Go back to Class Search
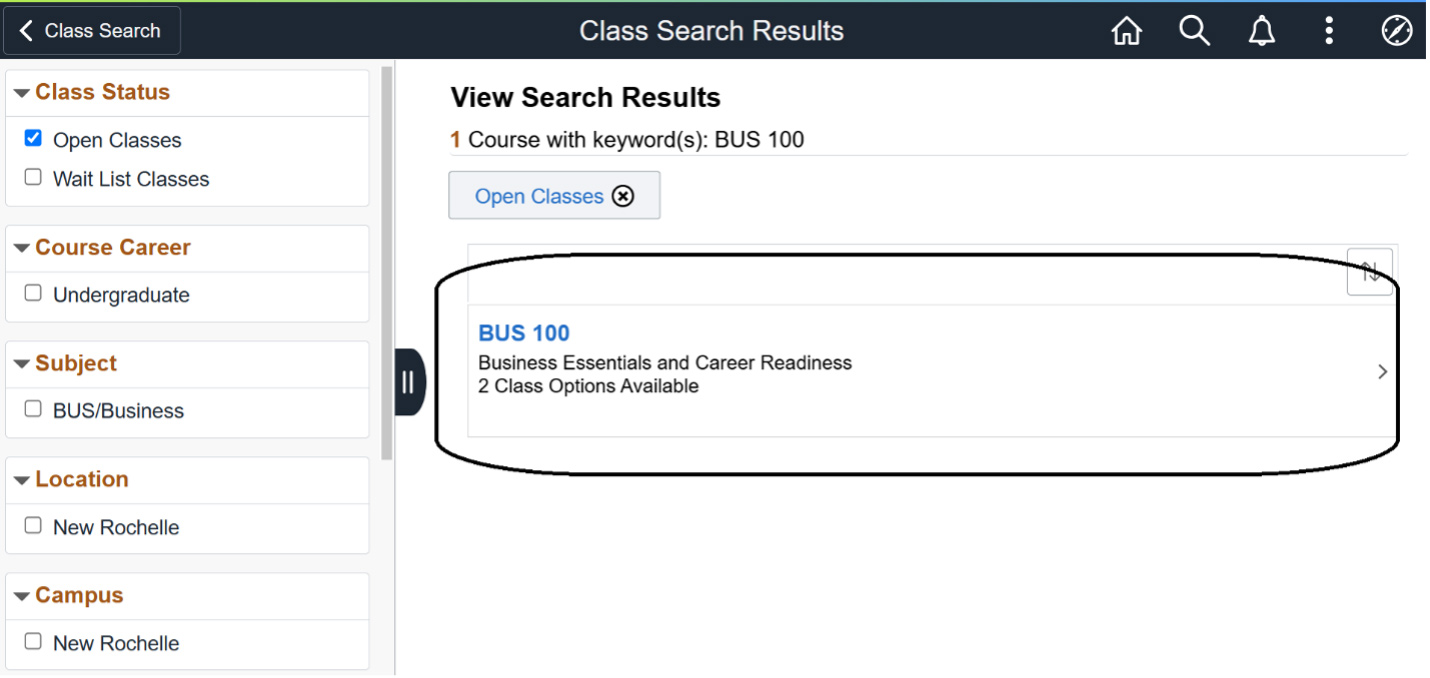The height and width of the screenshot is (678, 1430). pos(91,31)
